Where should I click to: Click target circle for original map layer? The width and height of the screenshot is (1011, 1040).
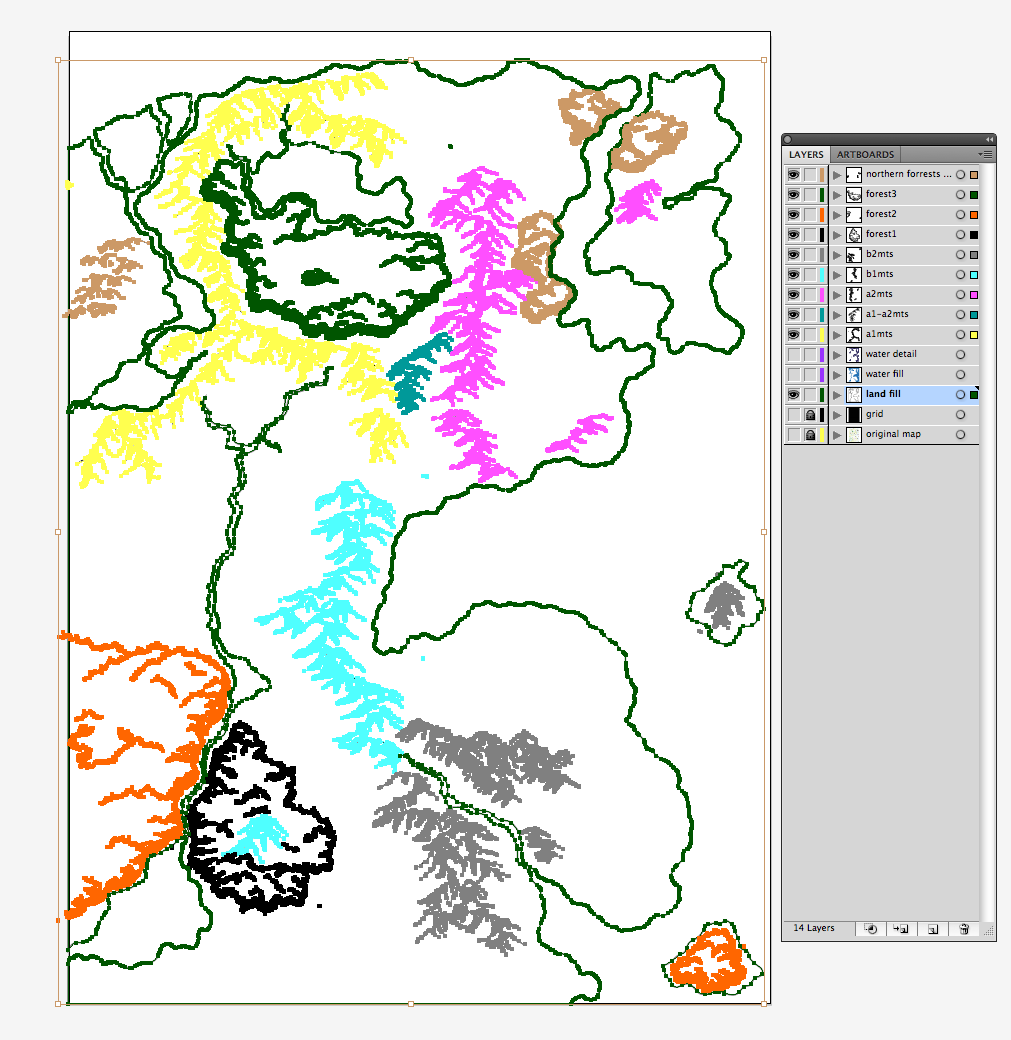pyautogui.click(x=960, y=434)
